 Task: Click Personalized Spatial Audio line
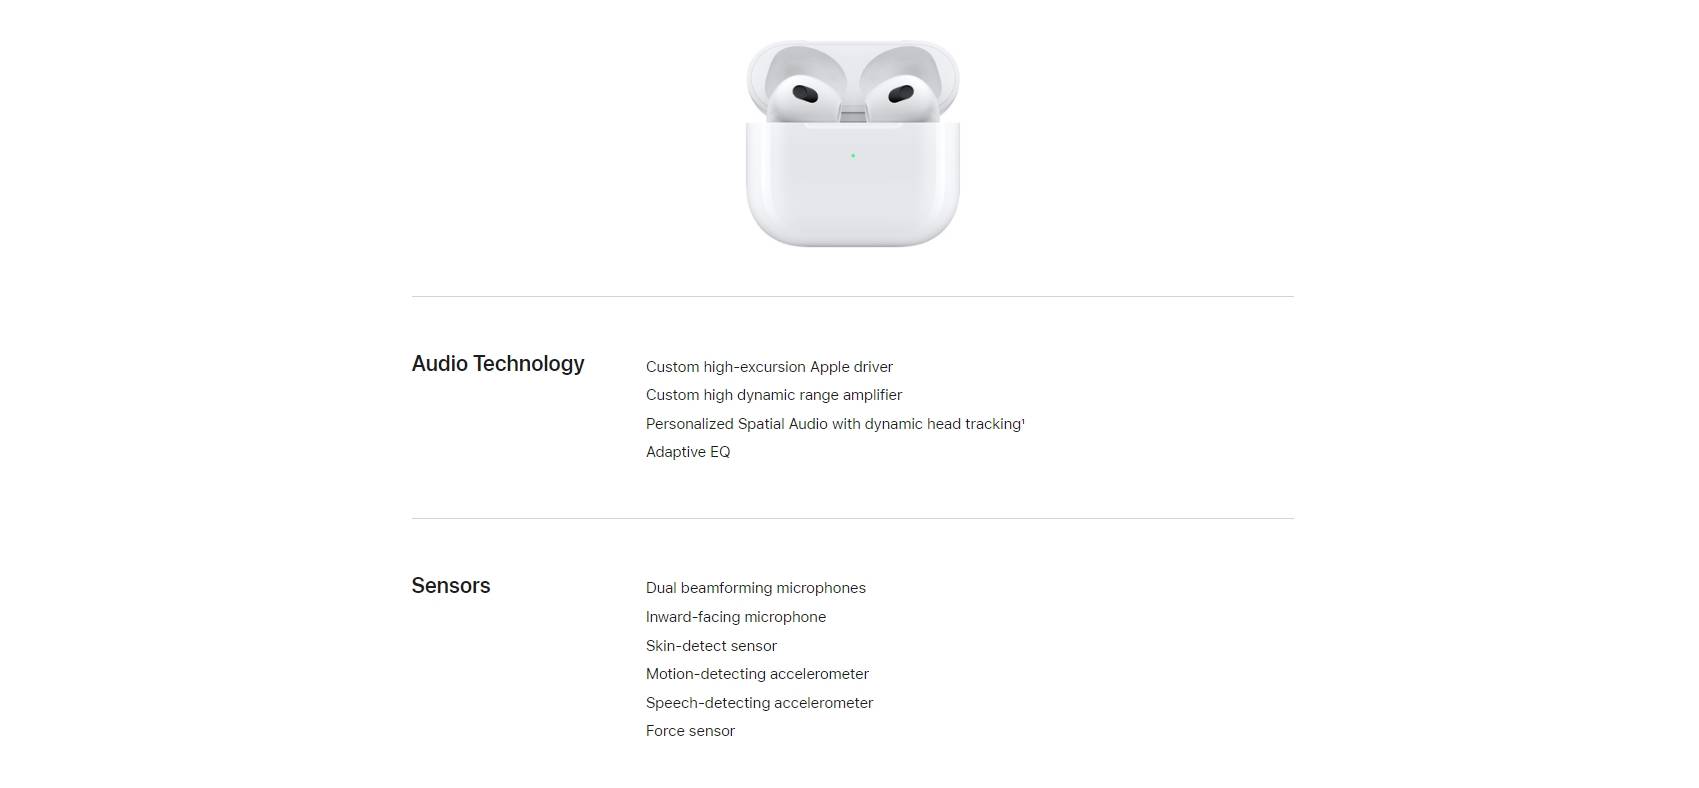tap(833, 424)
